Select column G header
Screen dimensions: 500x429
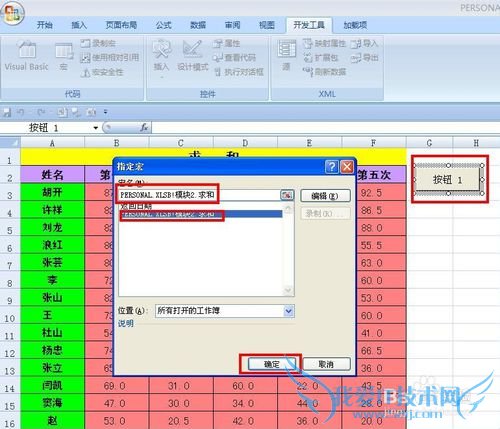(429, 143)
